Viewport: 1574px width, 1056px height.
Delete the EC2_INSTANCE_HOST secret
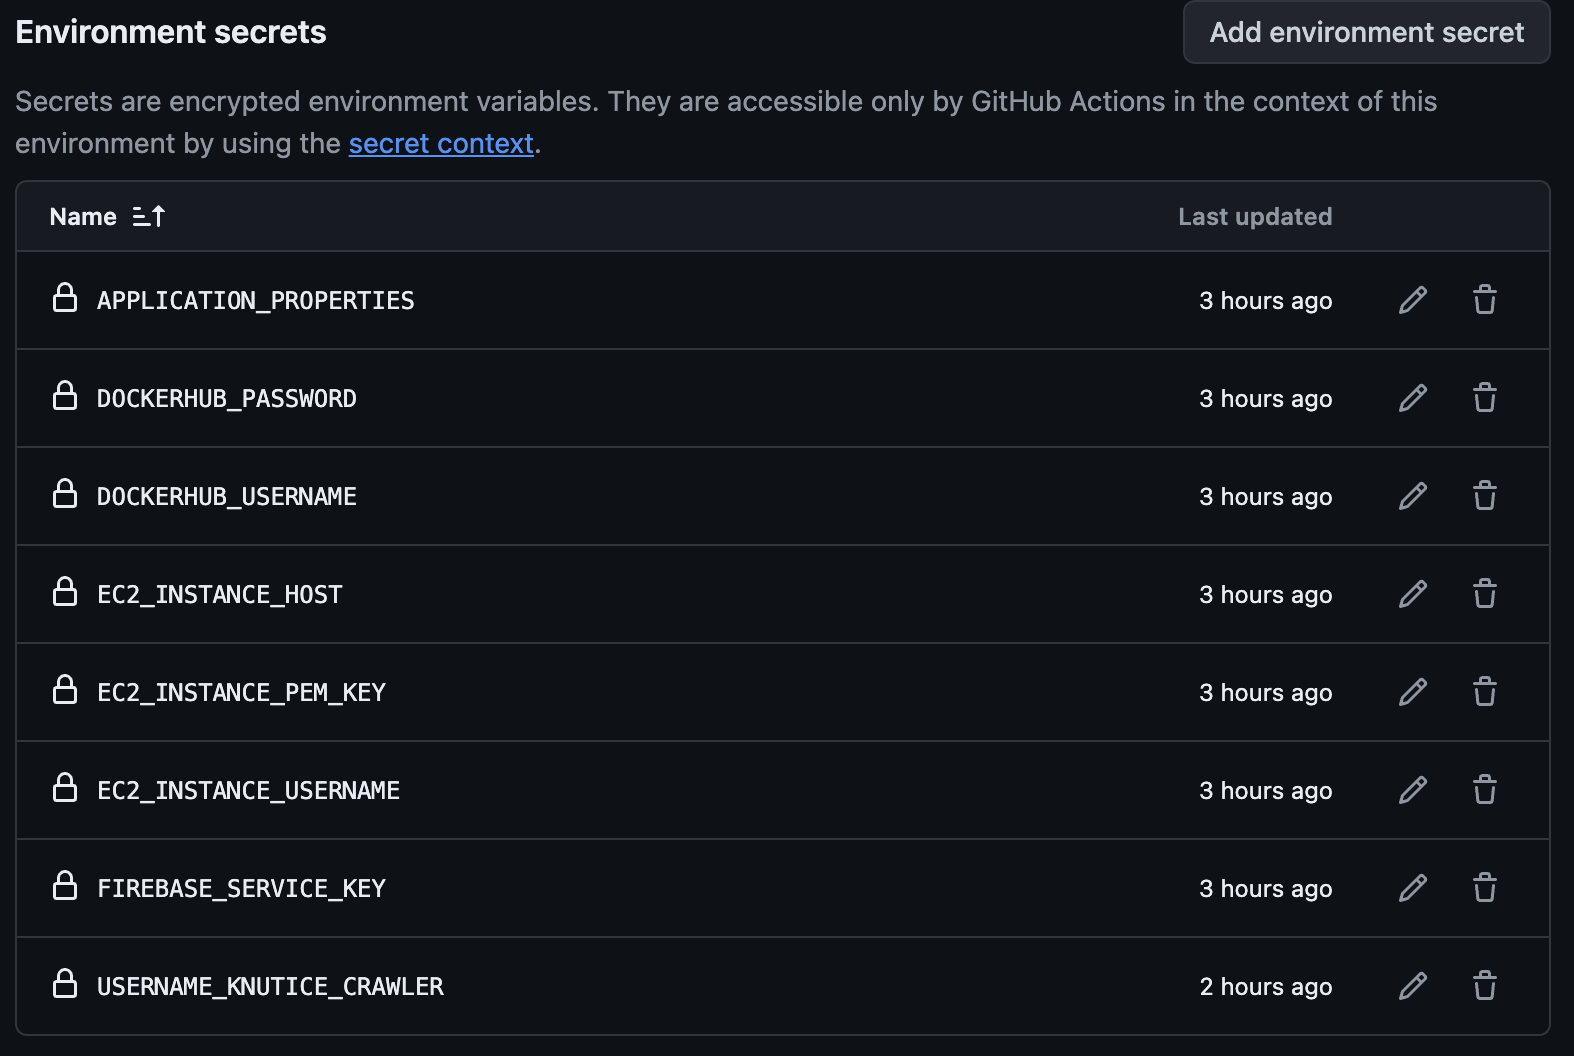click(x=1485, y=594)
